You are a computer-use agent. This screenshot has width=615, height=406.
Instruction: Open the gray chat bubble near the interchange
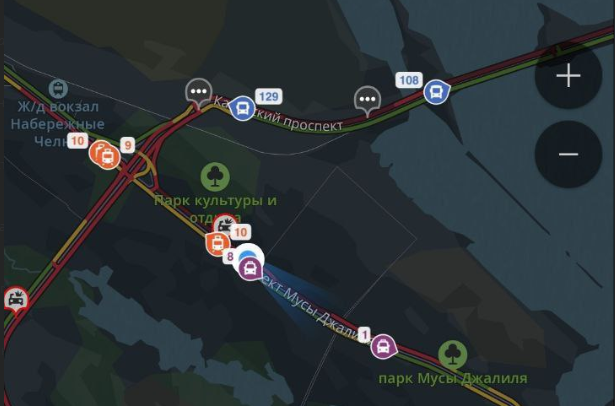coord(199,93)
